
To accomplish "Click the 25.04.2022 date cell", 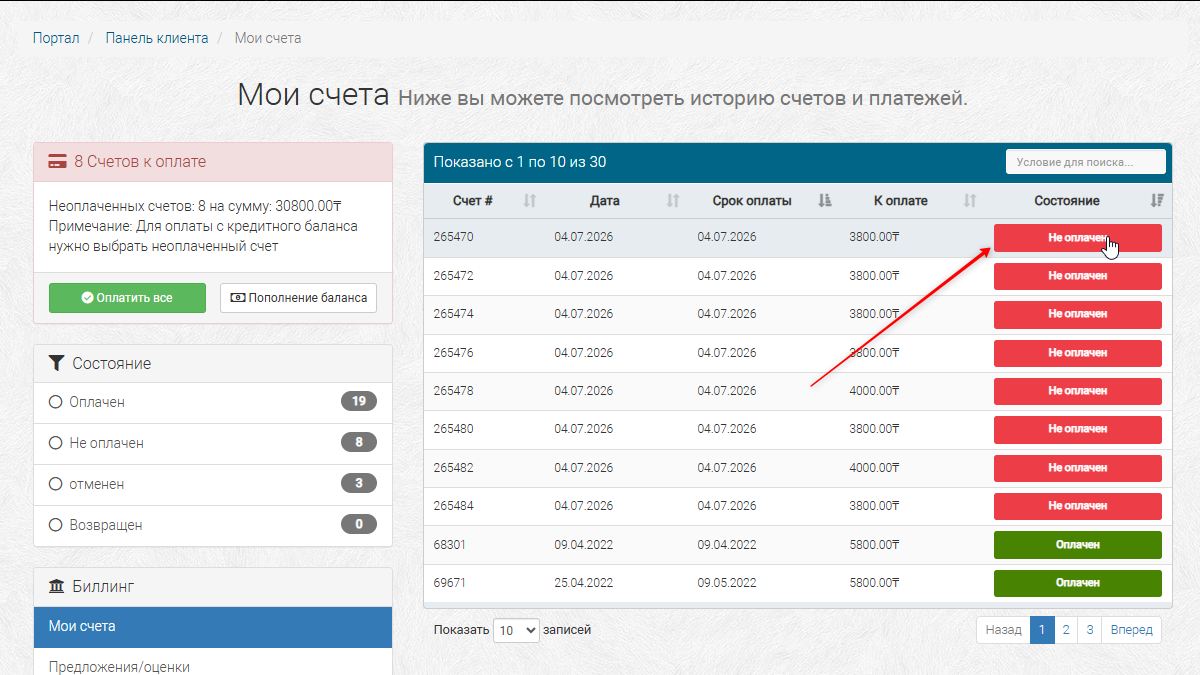I will [x=584, y=583].
